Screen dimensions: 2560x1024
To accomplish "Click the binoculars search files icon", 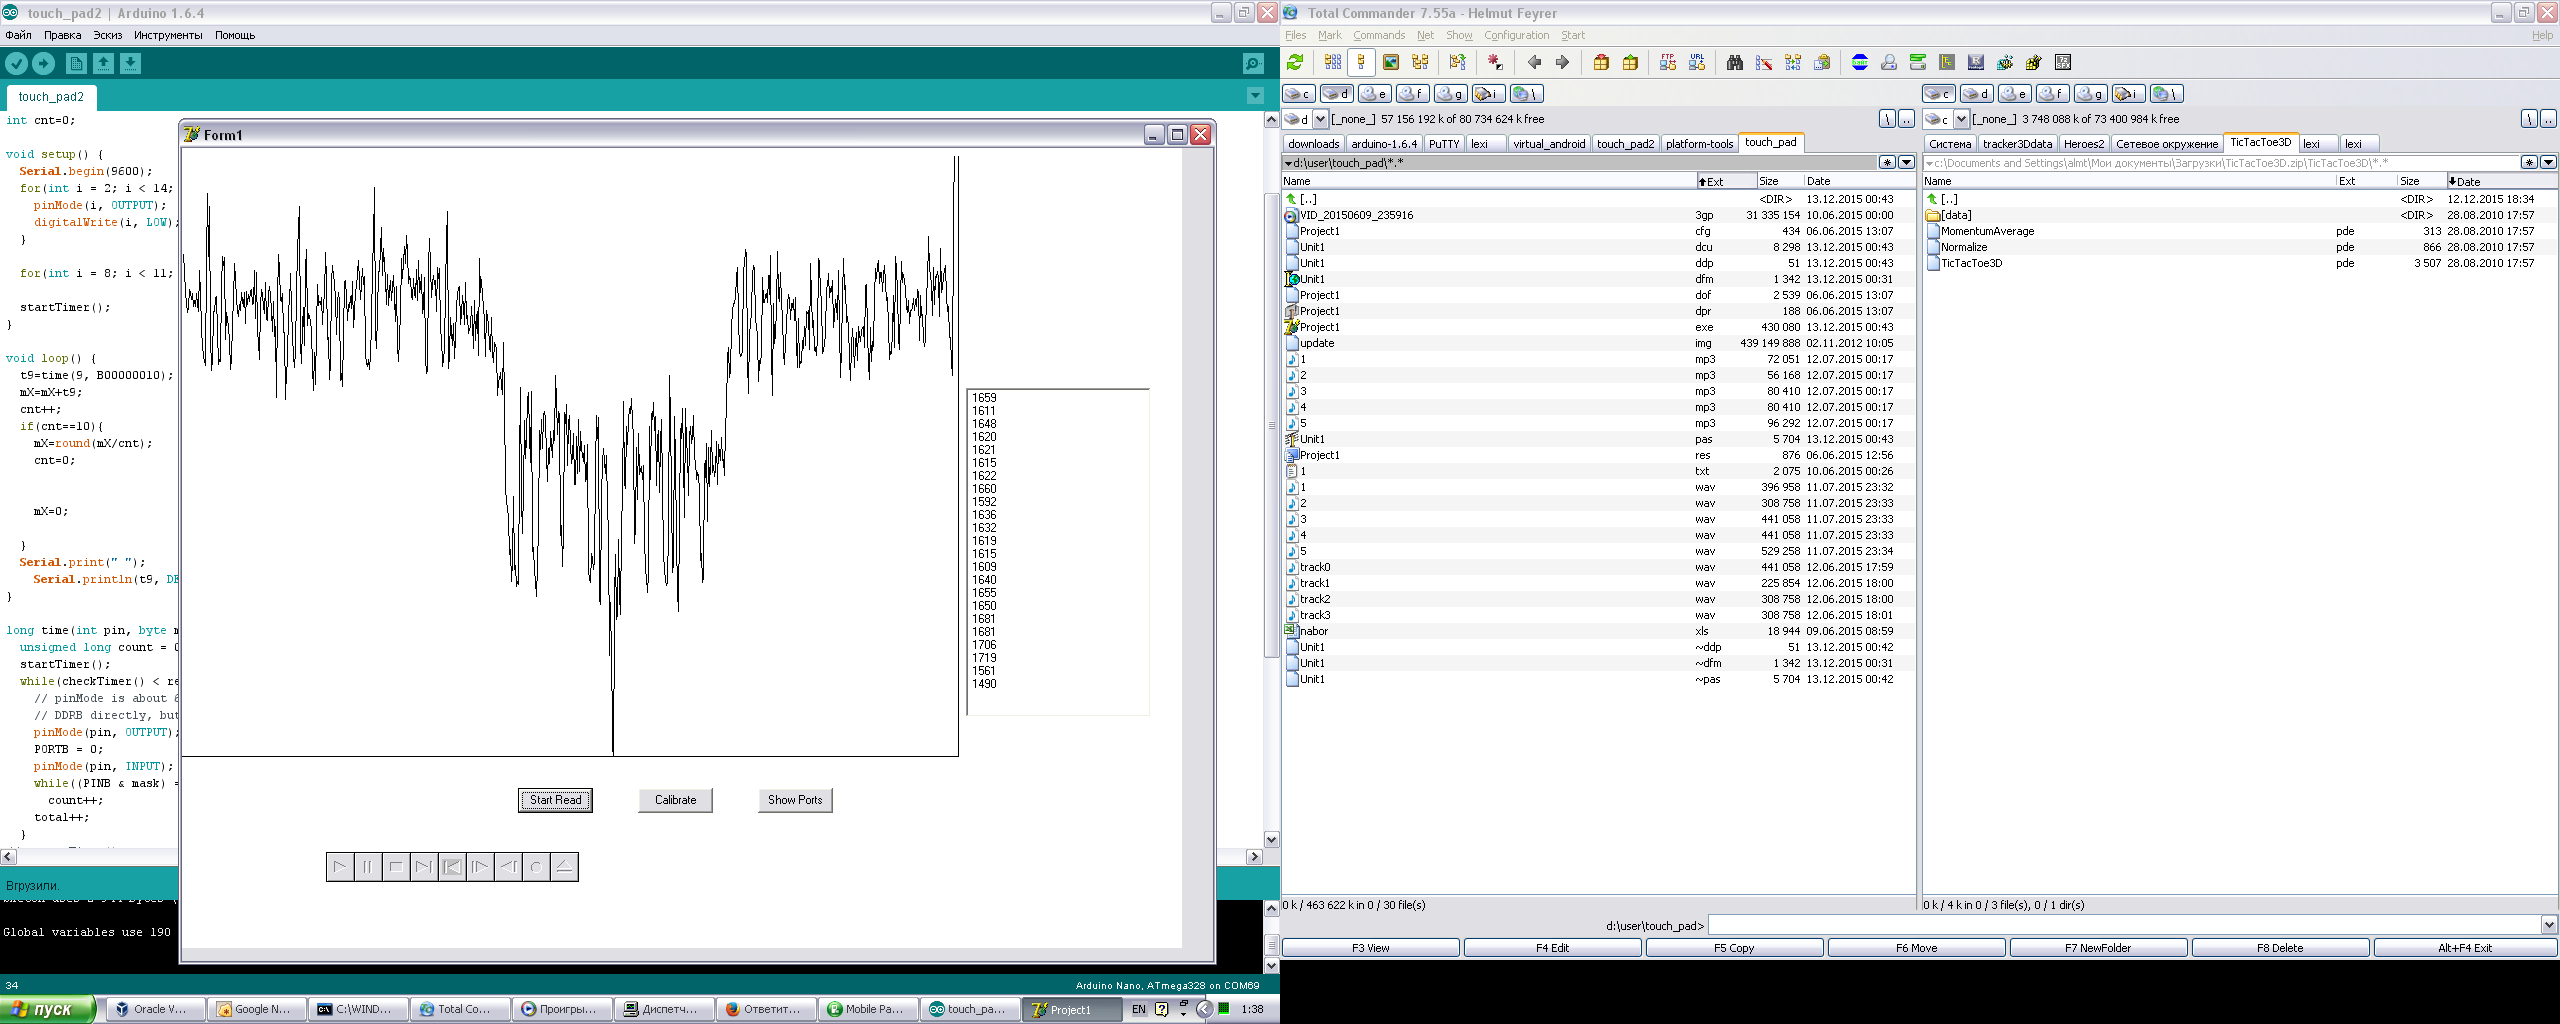I will (x=1734, y=63).
